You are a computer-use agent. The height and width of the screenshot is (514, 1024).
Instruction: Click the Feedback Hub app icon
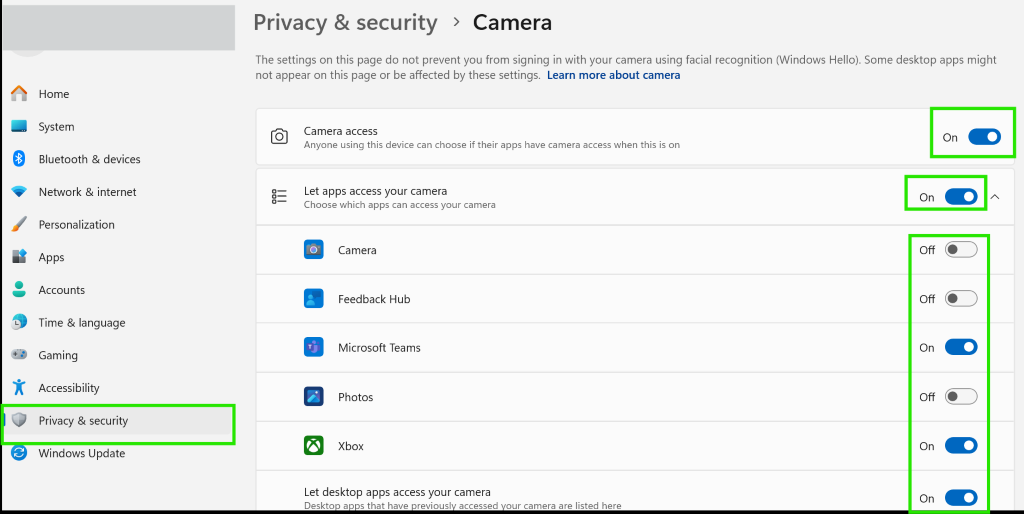point(313,299)
